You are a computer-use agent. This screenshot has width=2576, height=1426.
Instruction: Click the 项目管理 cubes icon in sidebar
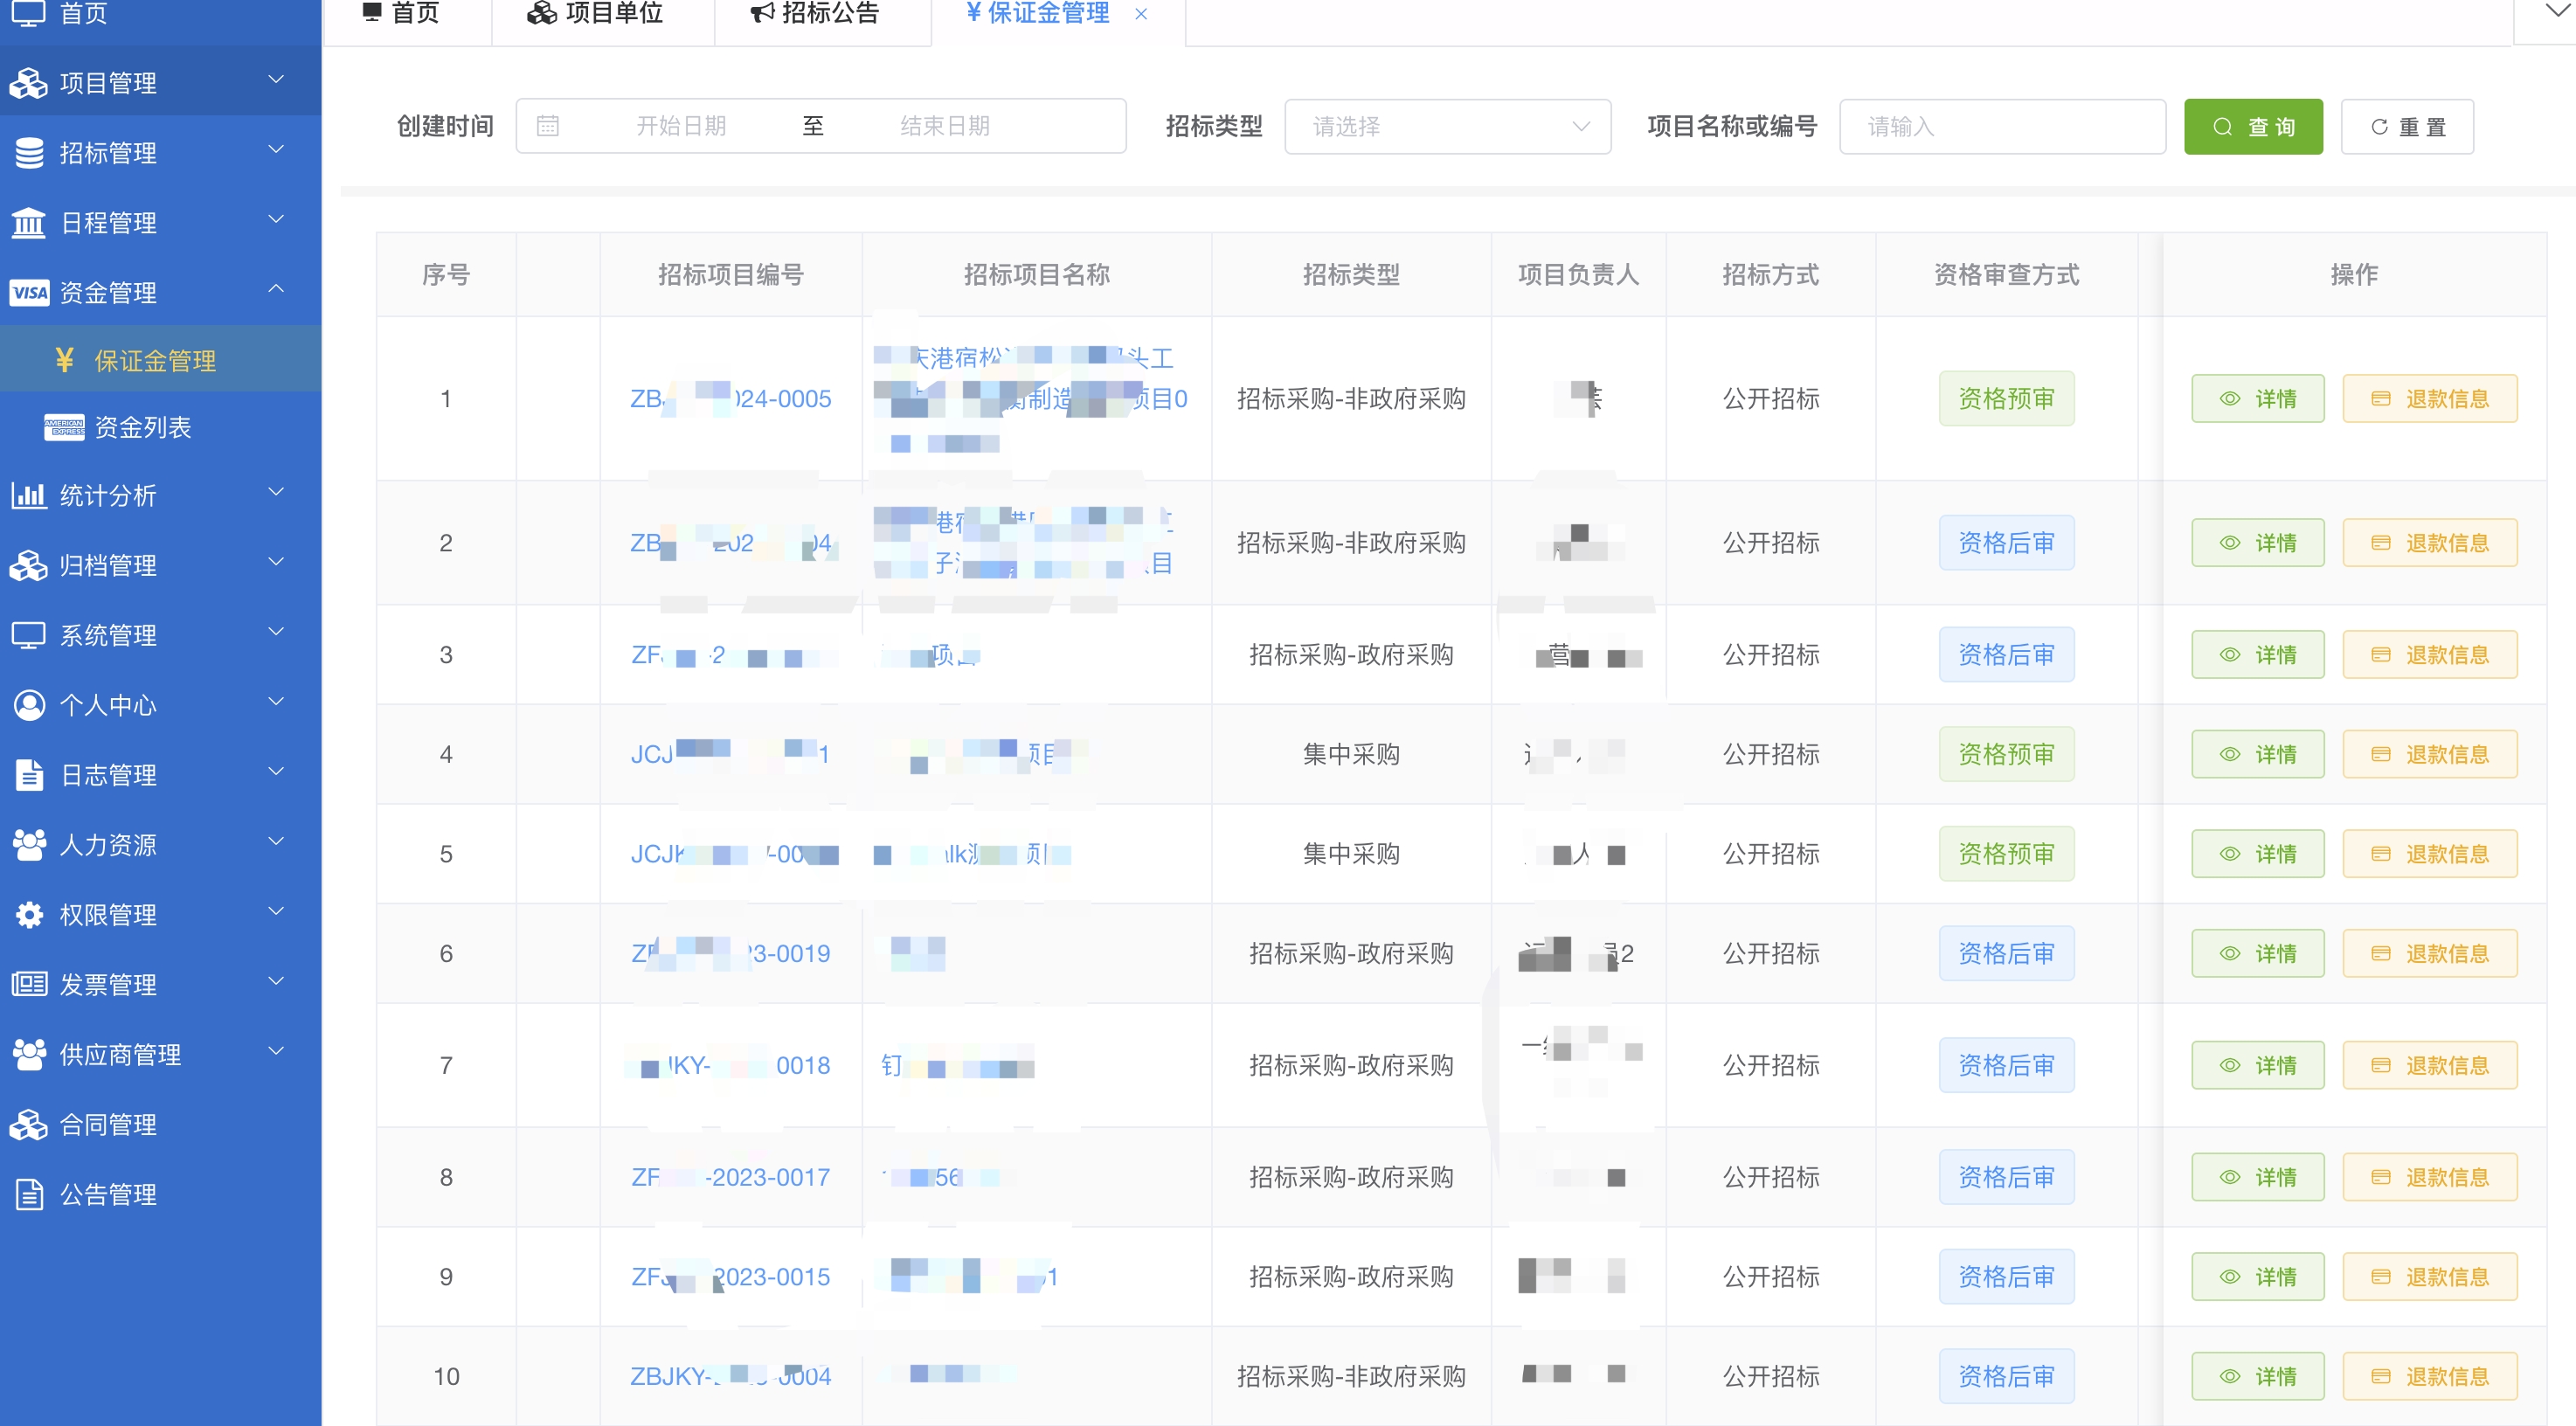point(29,83)
